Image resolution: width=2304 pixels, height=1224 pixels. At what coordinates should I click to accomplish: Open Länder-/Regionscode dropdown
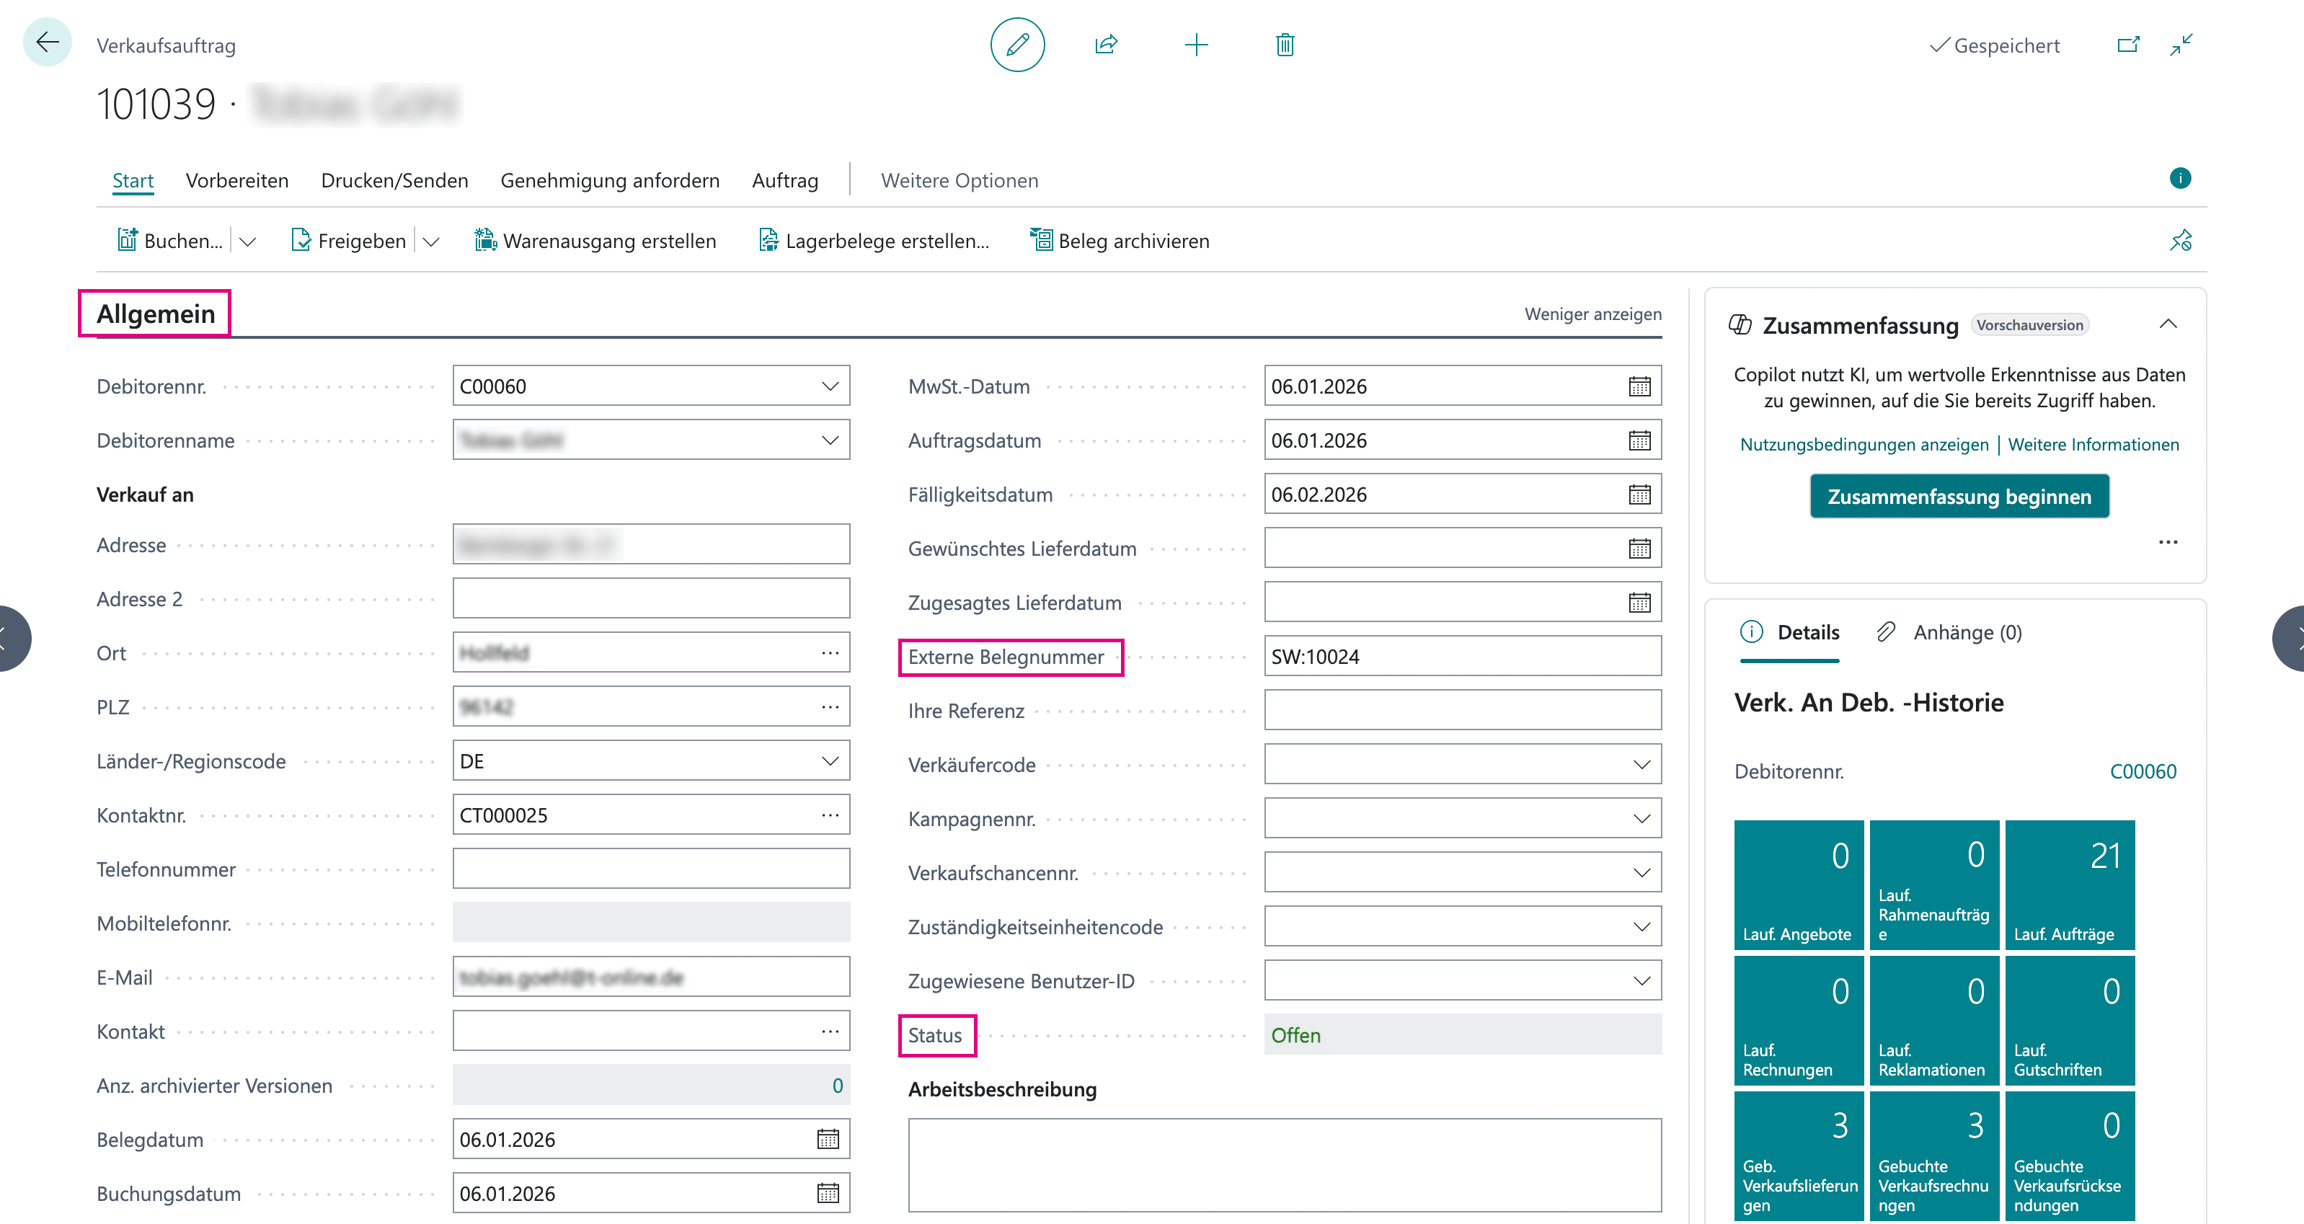(x=830, y=761)
